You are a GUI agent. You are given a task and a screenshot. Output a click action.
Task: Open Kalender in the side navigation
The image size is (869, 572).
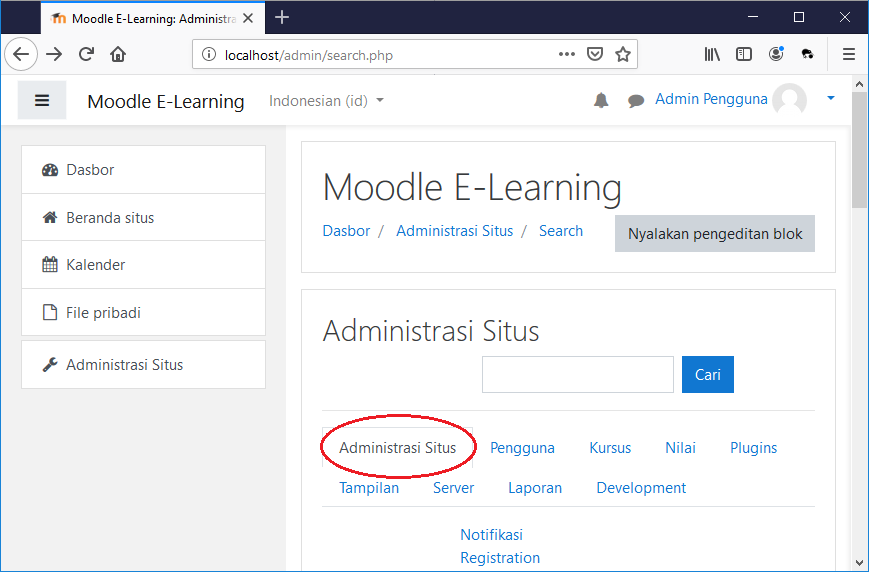[x=144, y=264]
